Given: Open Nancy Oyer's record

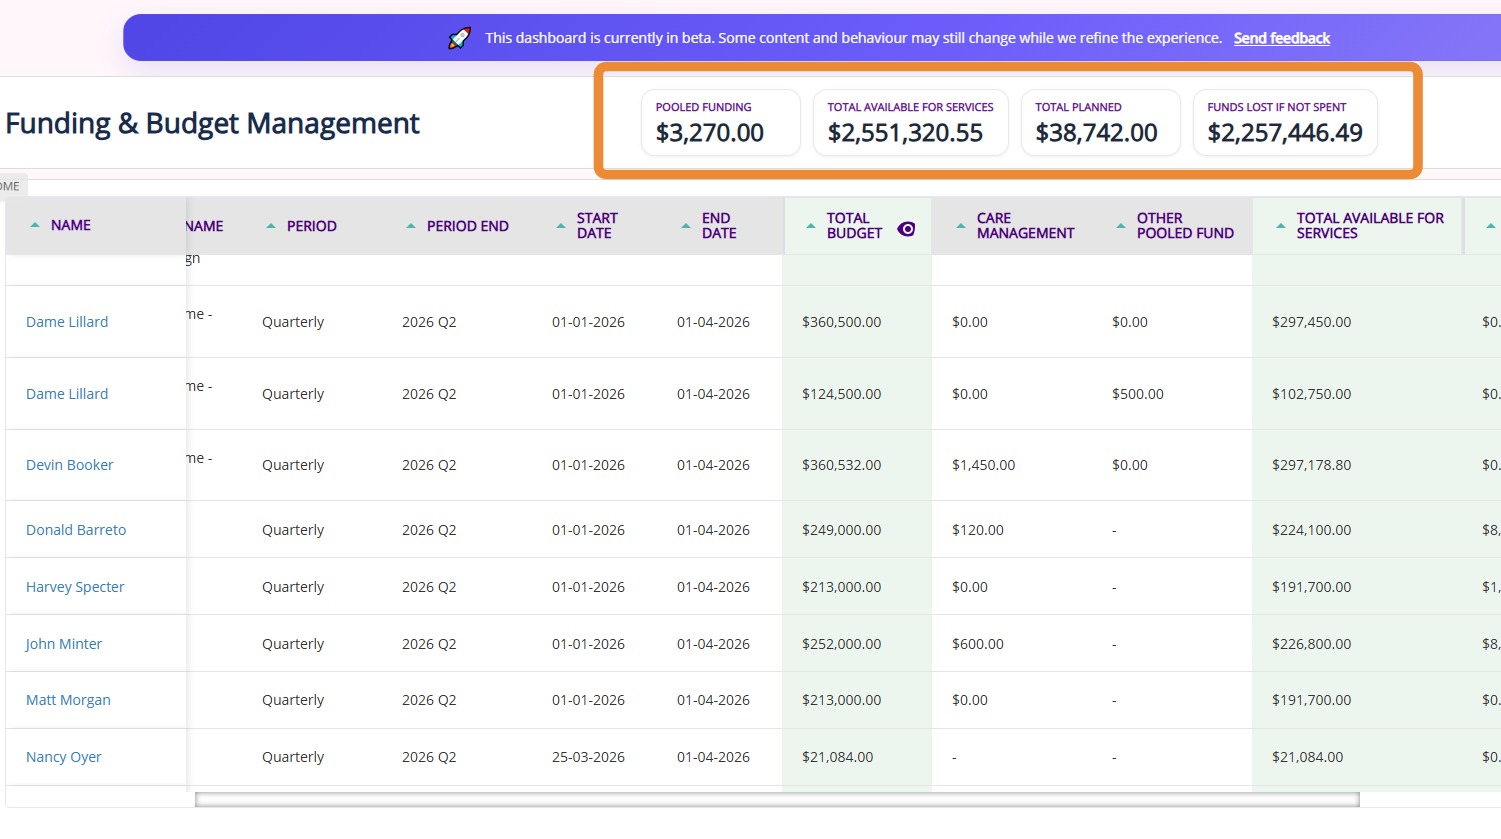Looking at the screenshot, I should pyautogui.click(x=64, y=757).
